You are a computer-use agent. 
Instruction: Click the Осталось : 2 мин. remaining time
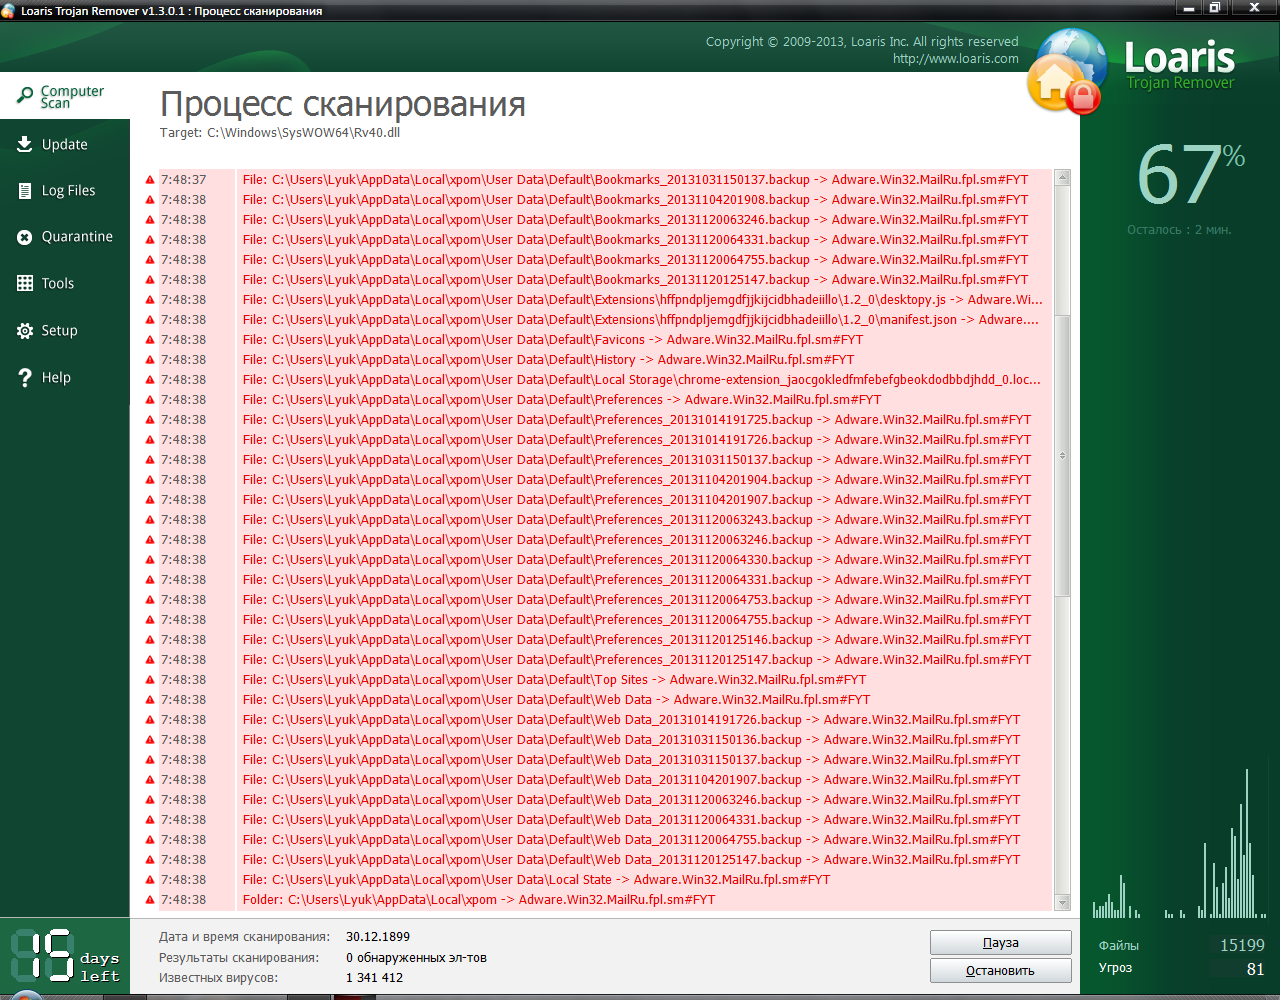1179,230
